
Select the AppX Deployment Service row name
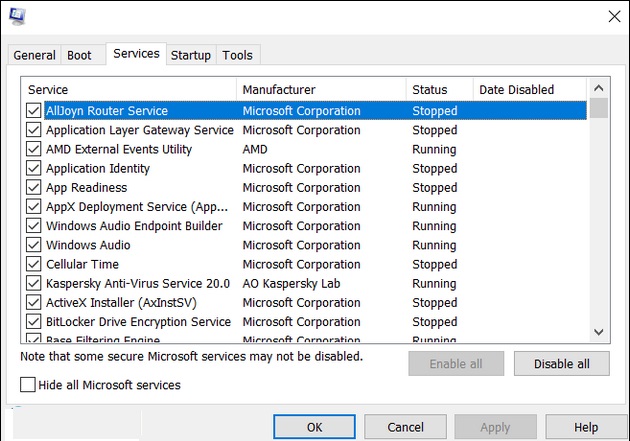click(137, 207)
